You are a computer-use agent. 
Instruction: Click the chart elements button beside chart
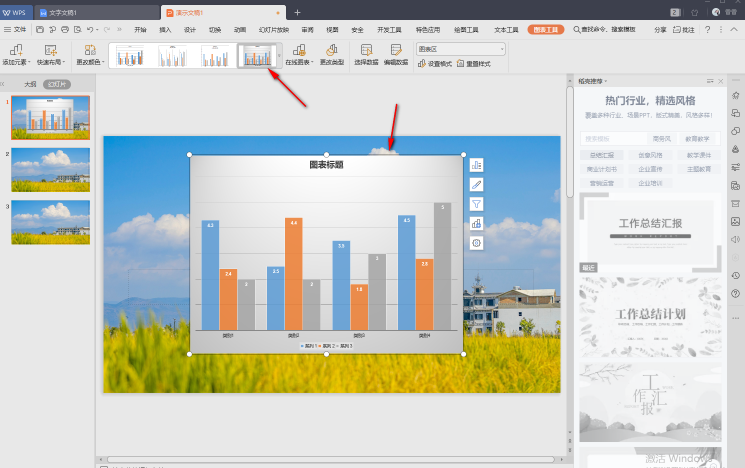[x=476, y=164]
